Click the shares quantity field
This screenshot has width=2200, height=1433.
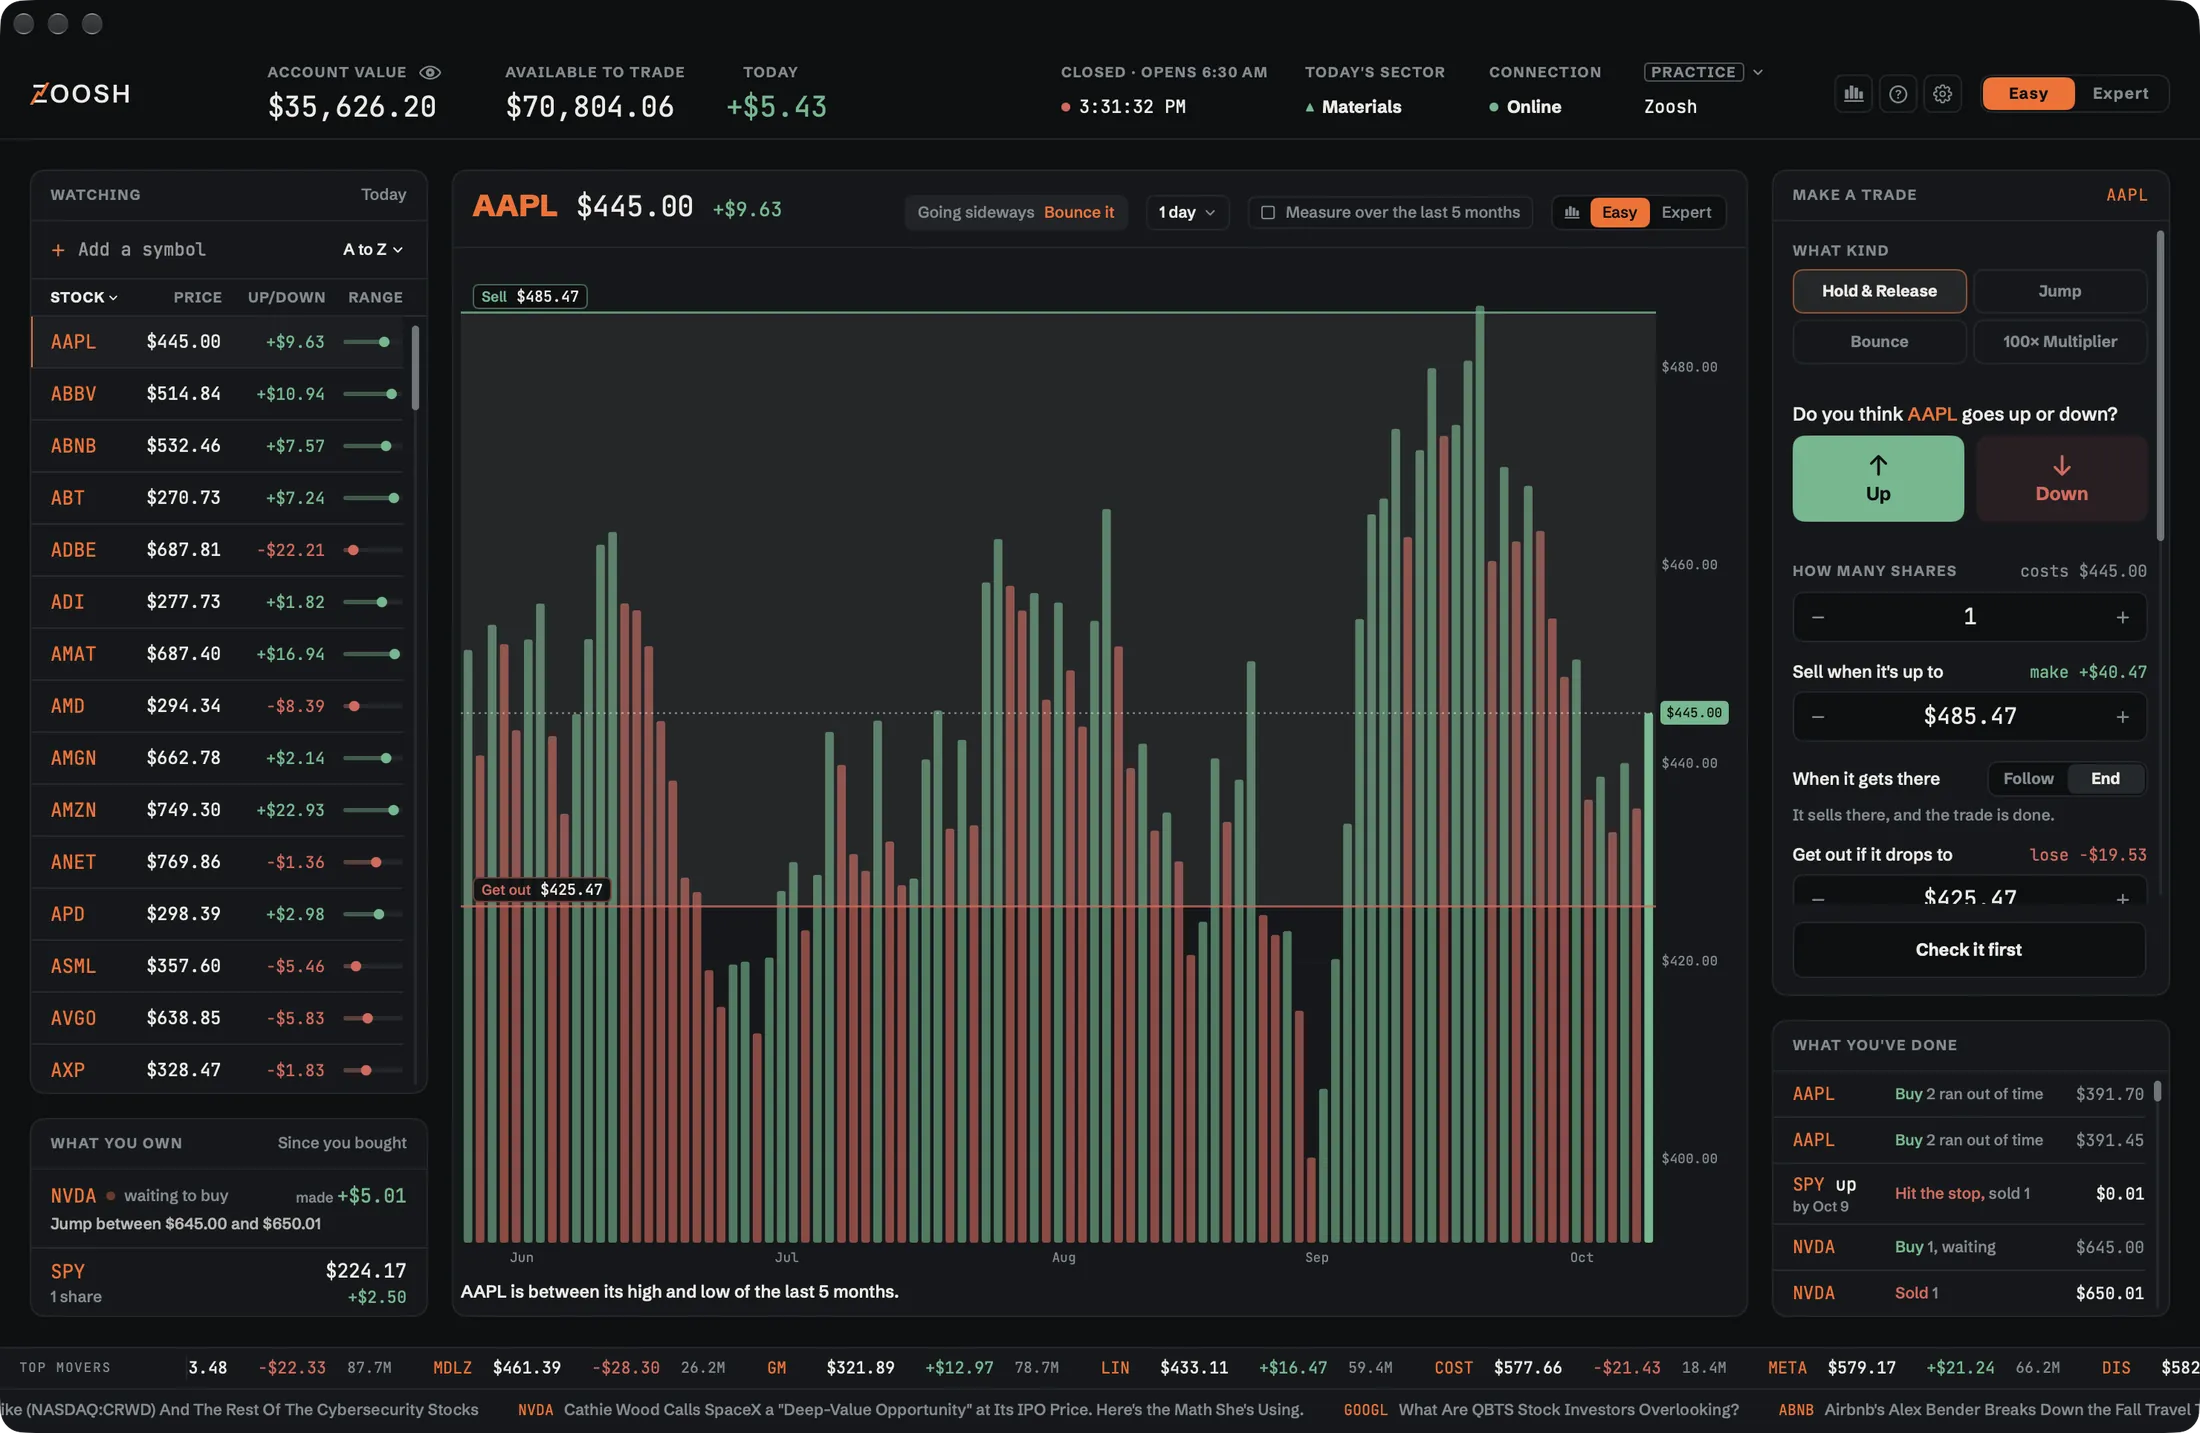tap(1969, 617)
